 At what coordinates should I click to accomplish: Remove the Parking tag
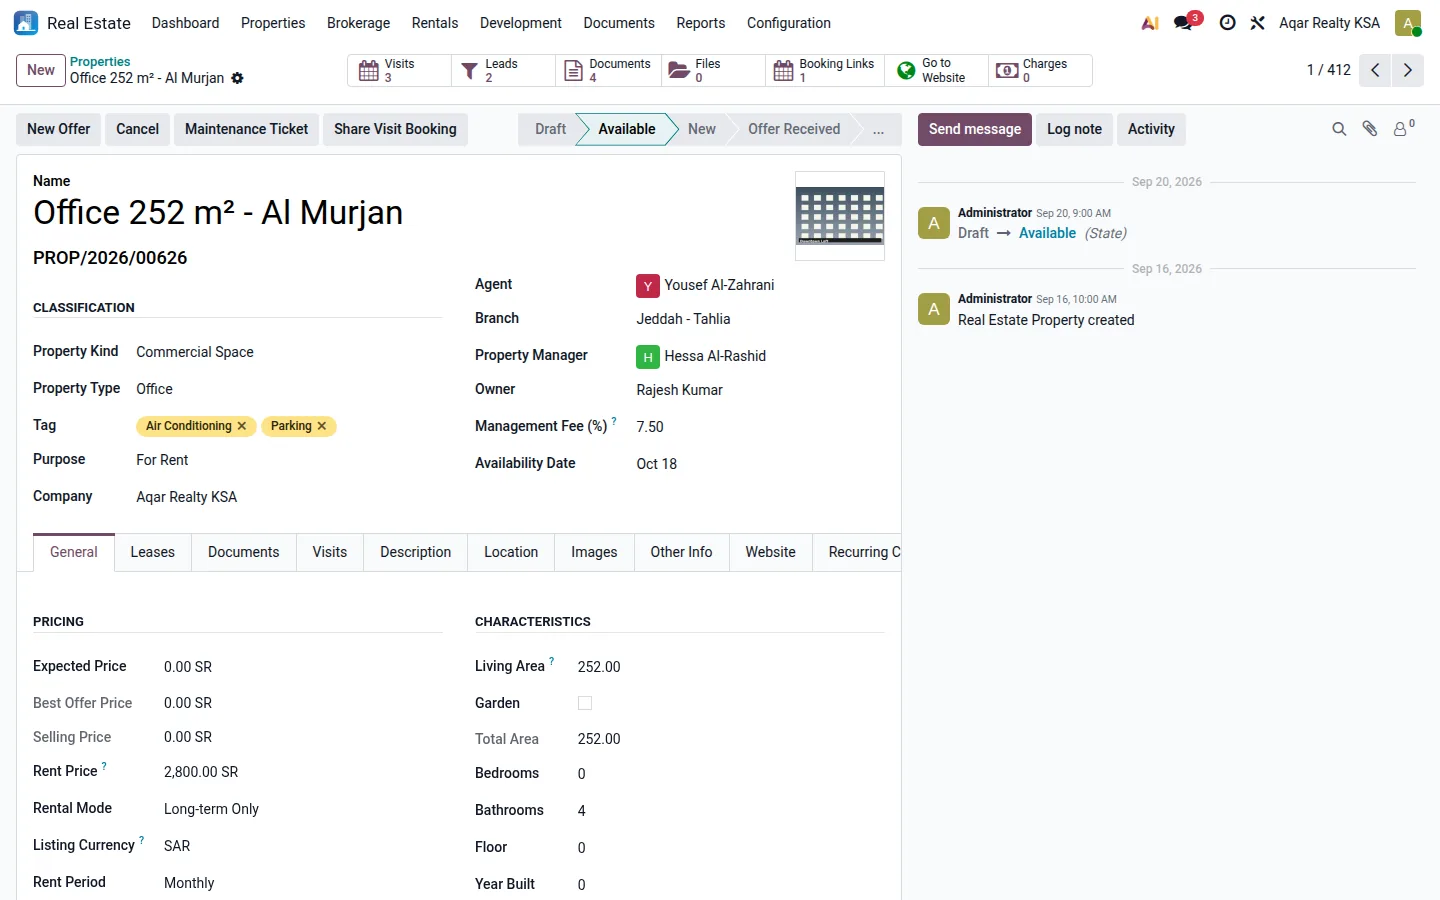point(322,426)
